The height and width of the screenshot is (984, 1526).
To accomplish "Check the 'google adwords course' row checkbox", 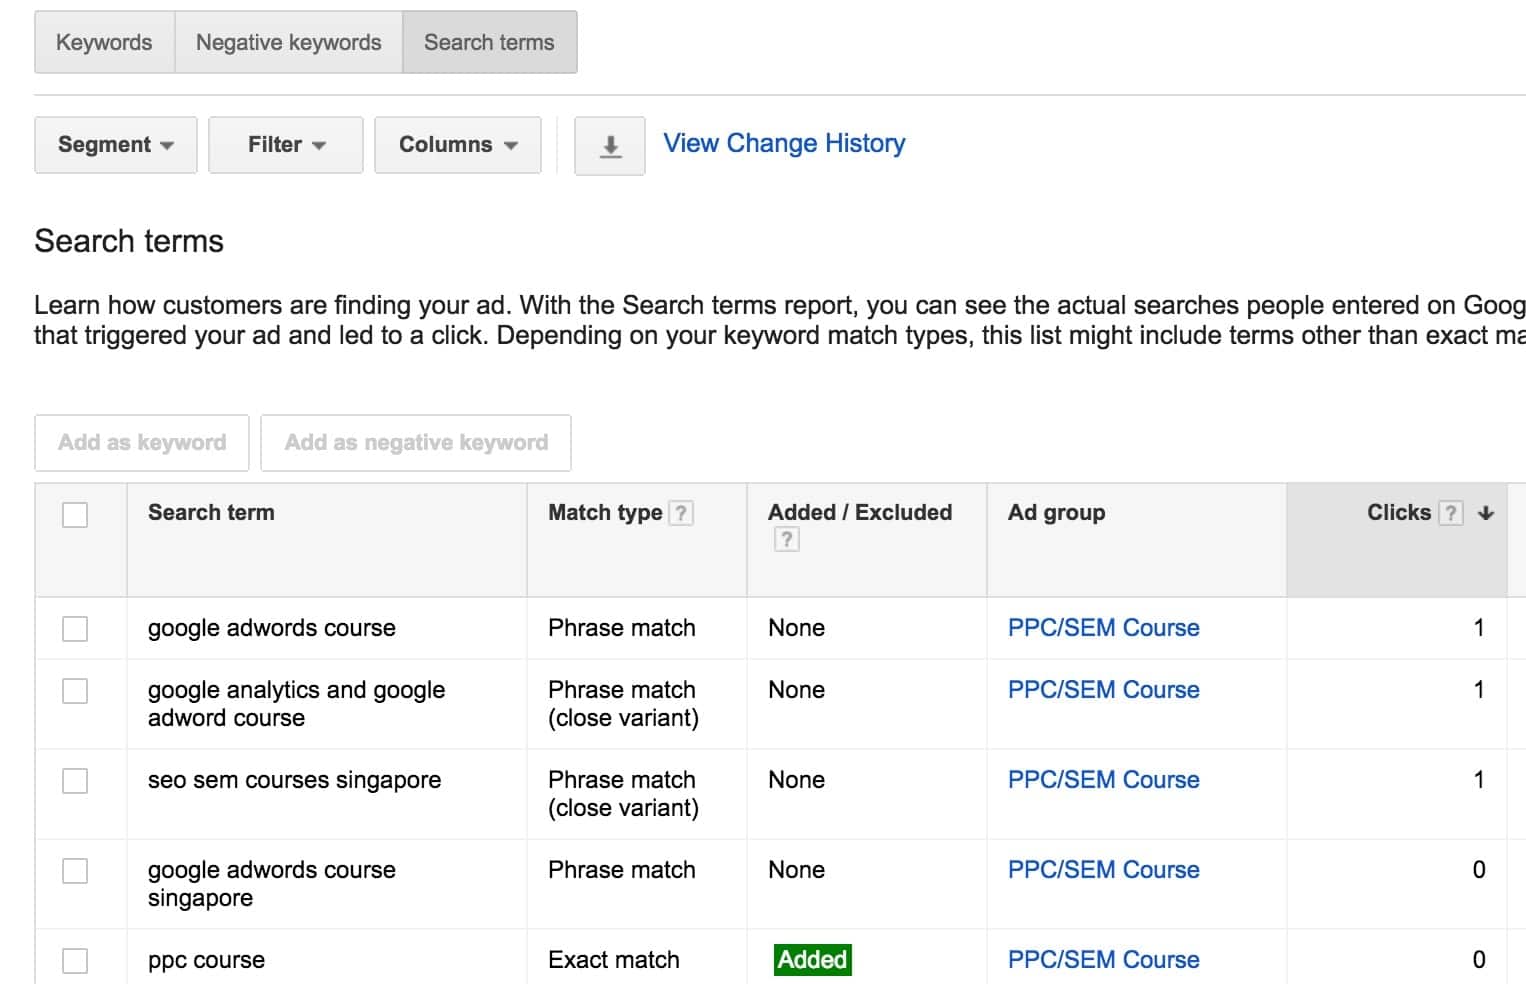I will click(75, 629).
